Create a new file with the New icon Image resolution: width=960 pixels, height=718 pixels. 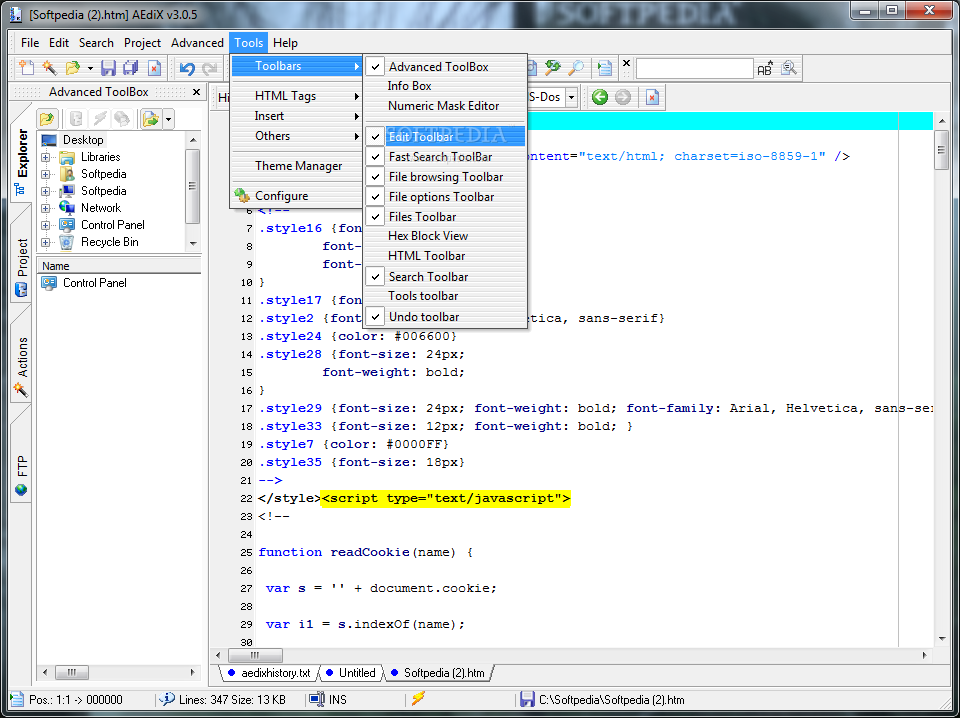pyautogui.click(x=26, y=67)
